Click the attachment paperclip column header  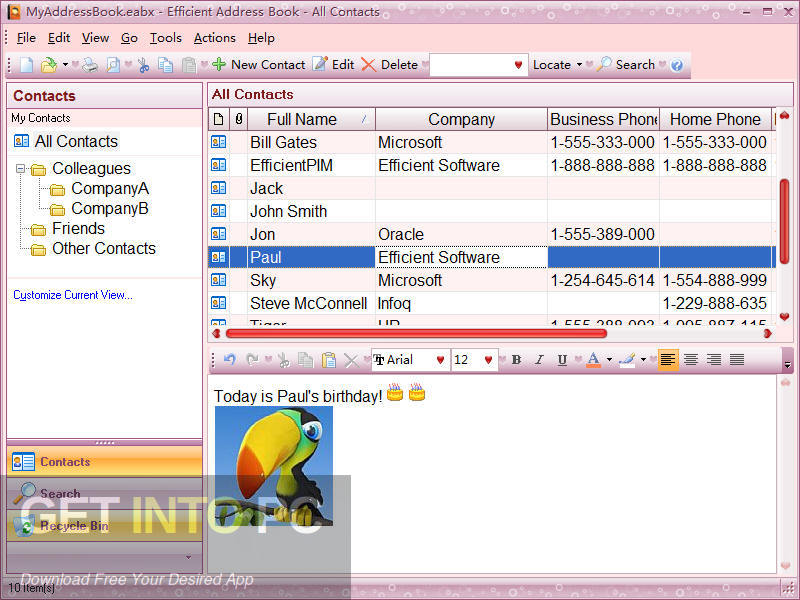[238, 119]
